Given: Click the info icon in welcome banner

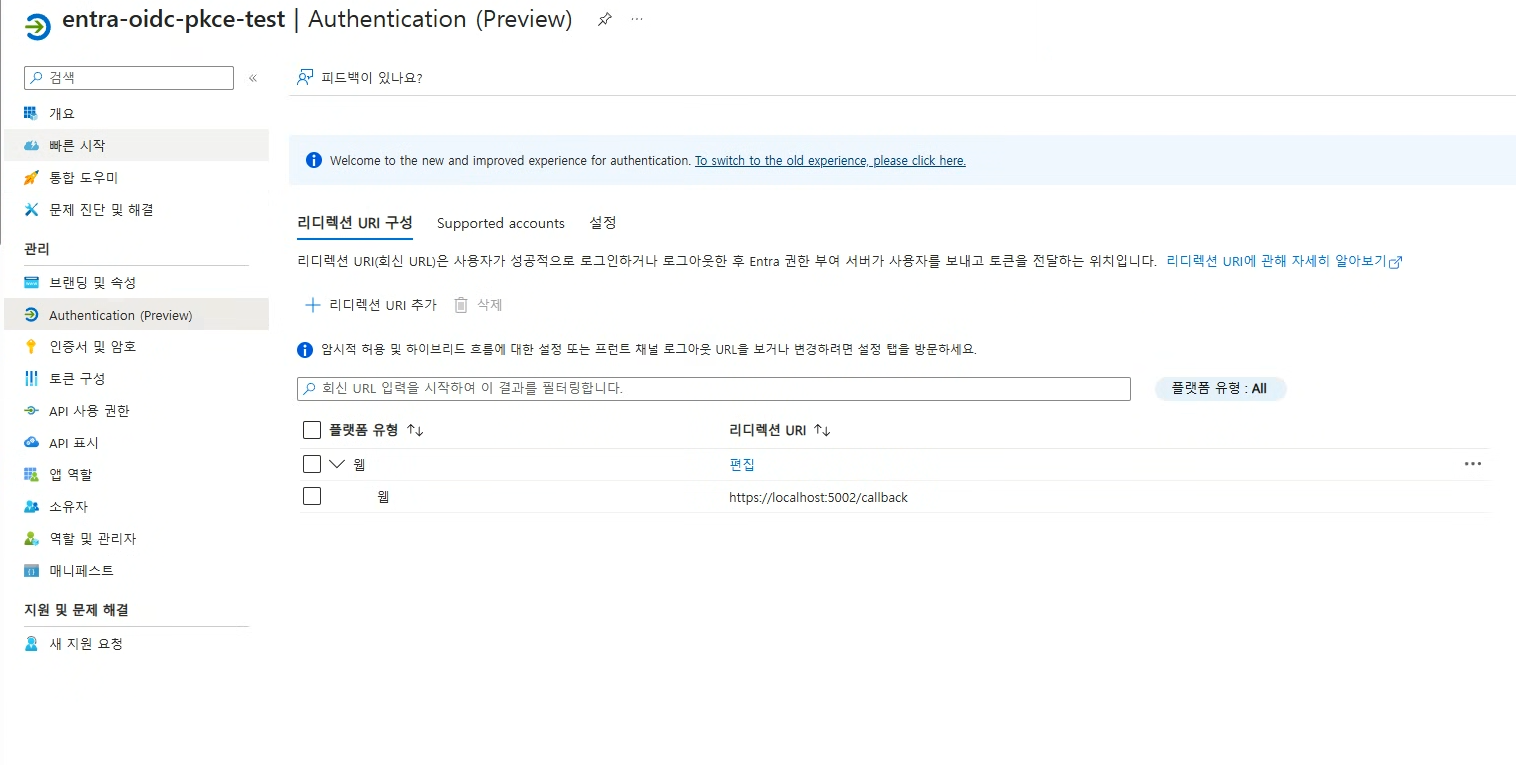Looking at the screenshot, I should 314,160.
